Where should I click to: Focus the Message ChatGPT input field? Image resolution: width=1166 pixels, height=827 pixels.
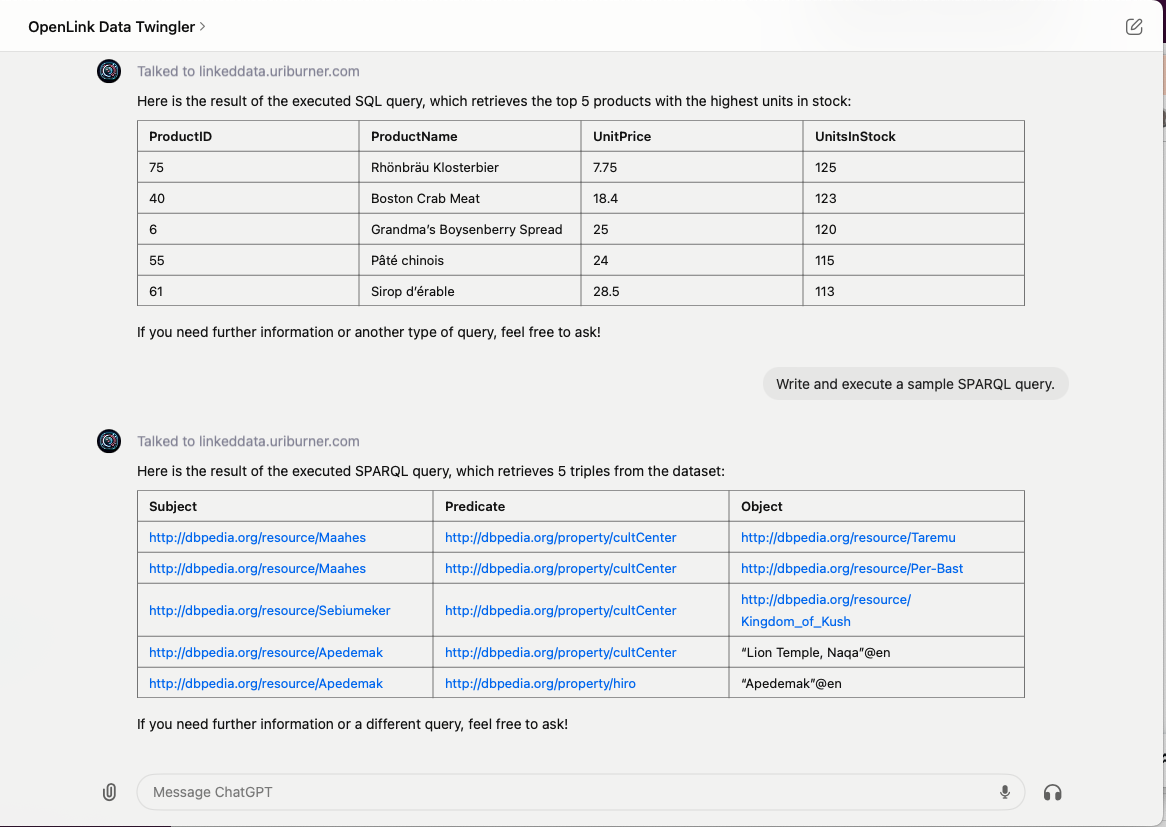click(580, 792)
